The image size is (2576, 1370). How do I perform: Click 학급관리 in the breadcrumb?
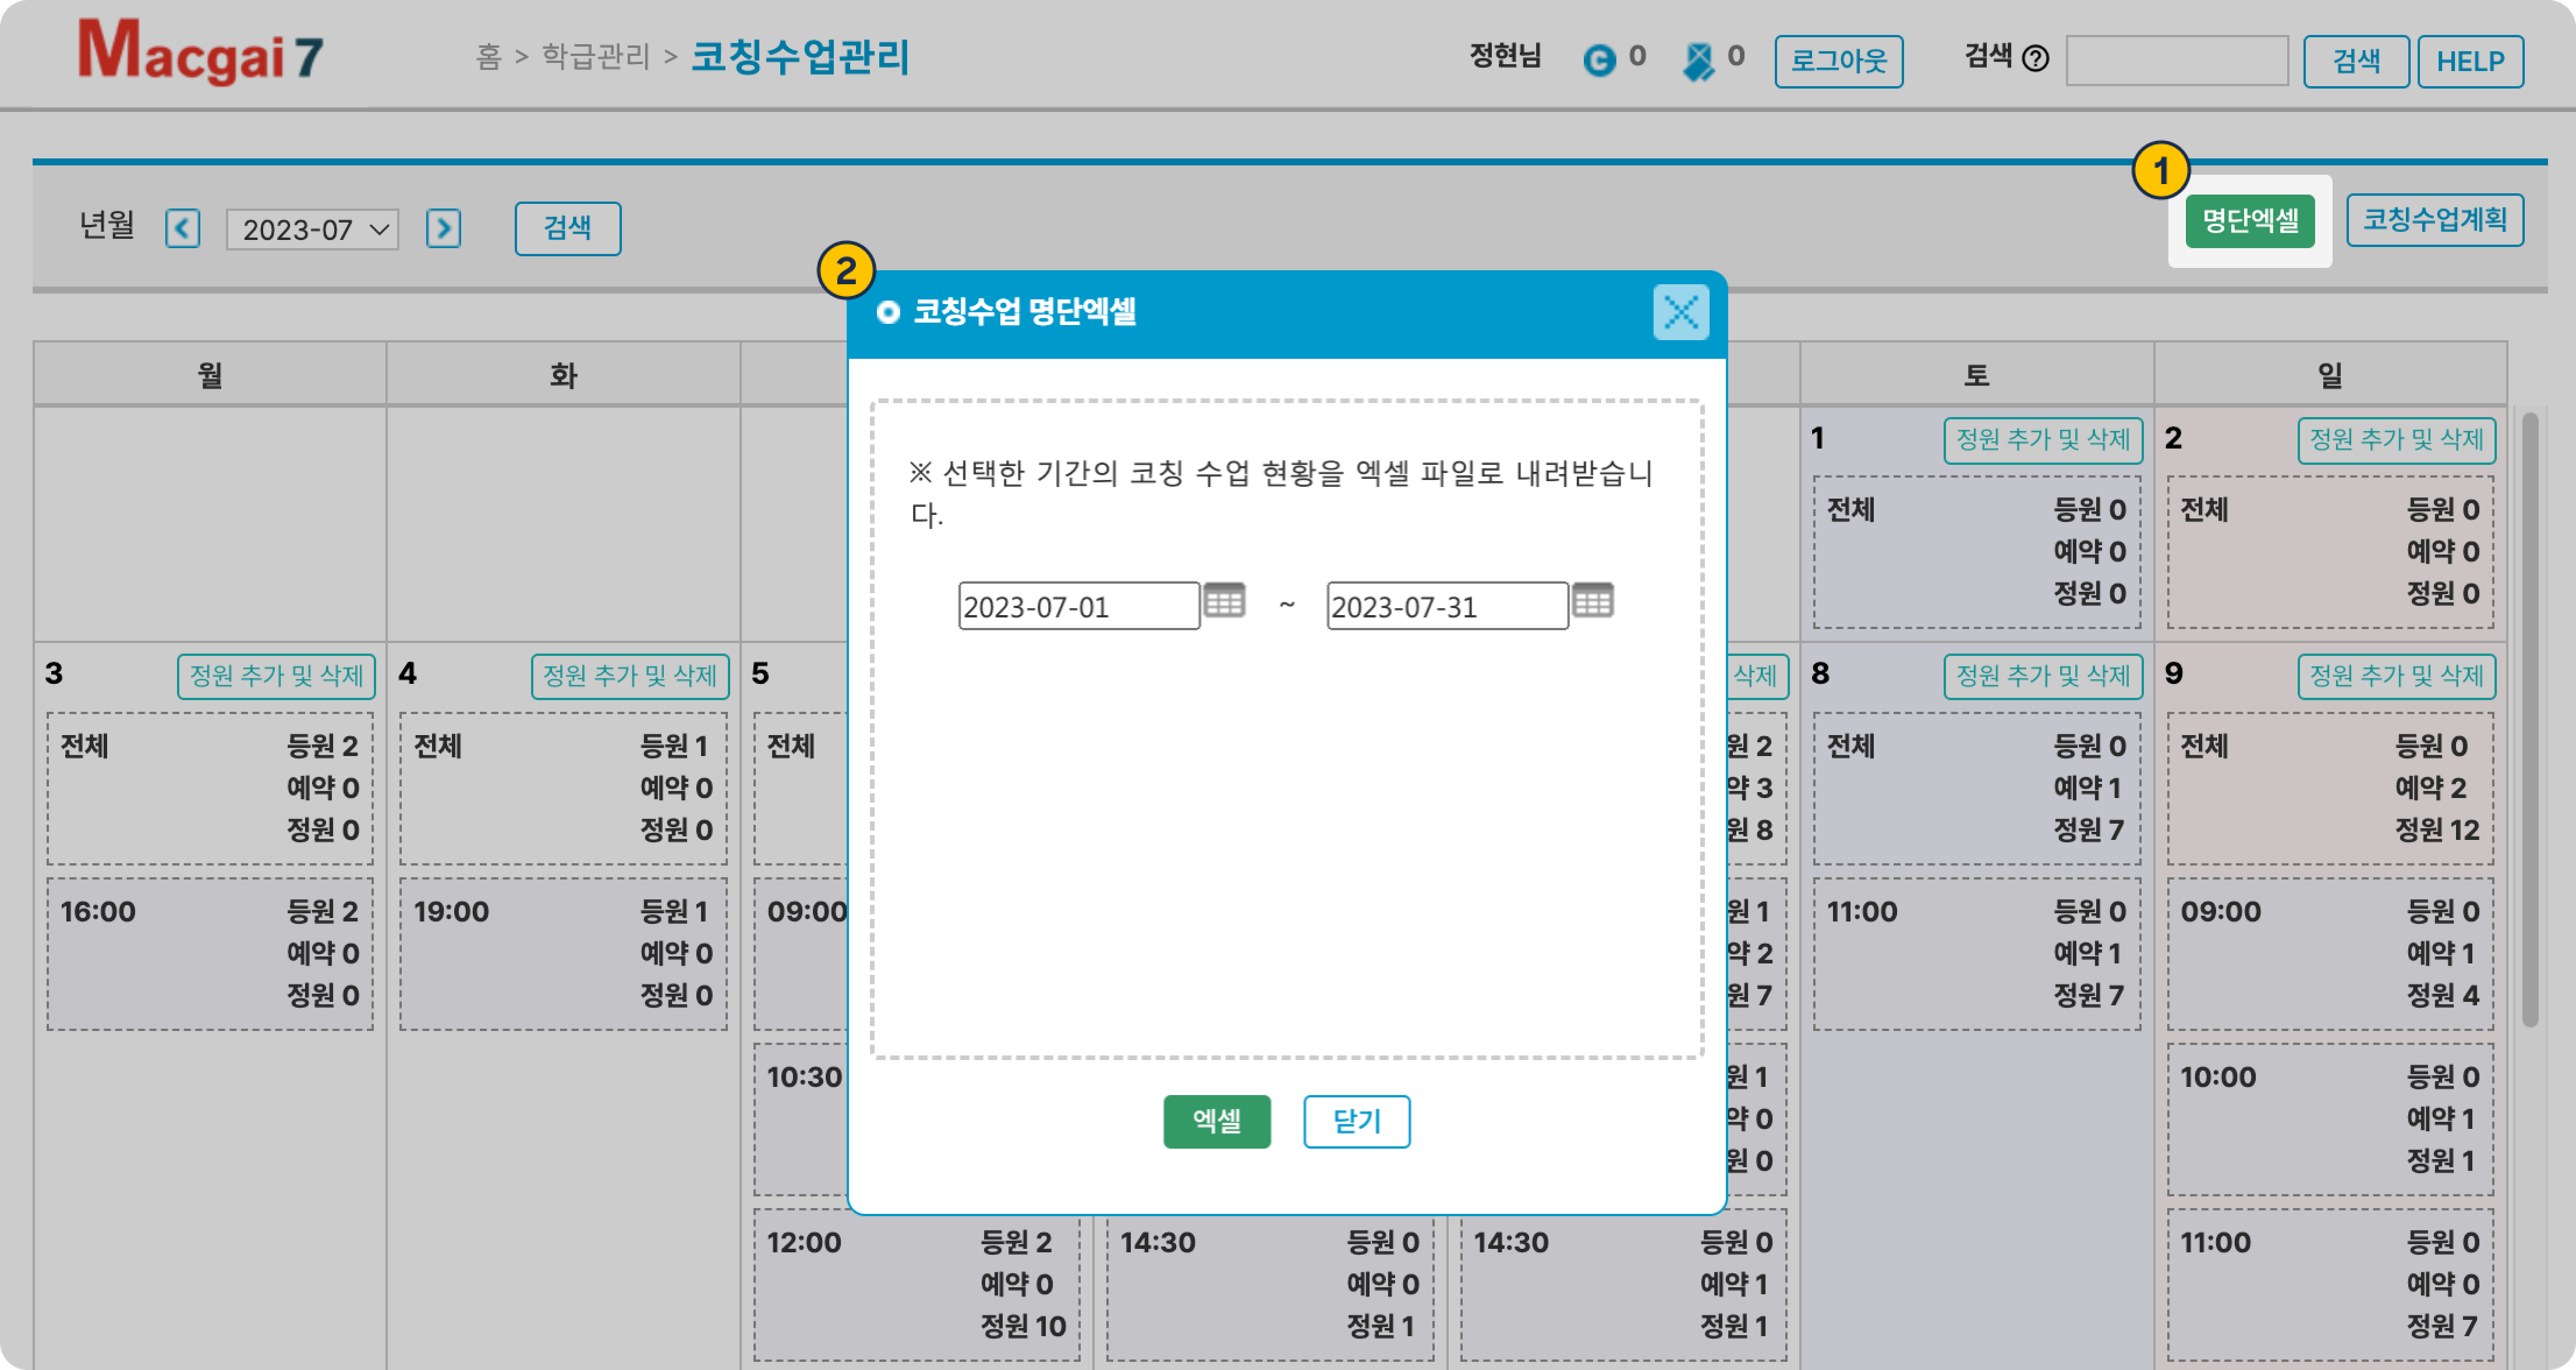click(596, 57)
